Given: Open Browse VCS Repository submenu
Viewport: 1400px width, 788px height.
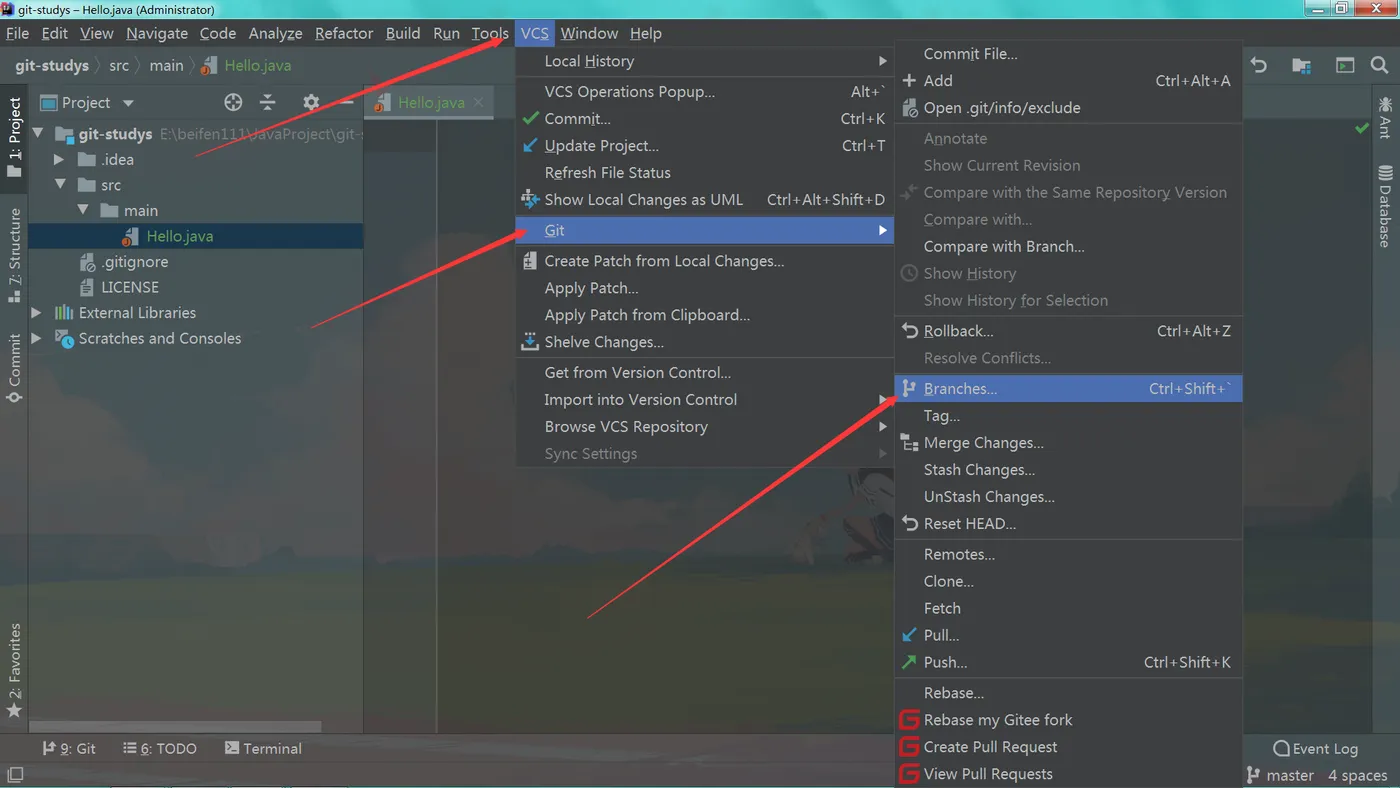Looking at the screenshot, I should click(704, 426).
